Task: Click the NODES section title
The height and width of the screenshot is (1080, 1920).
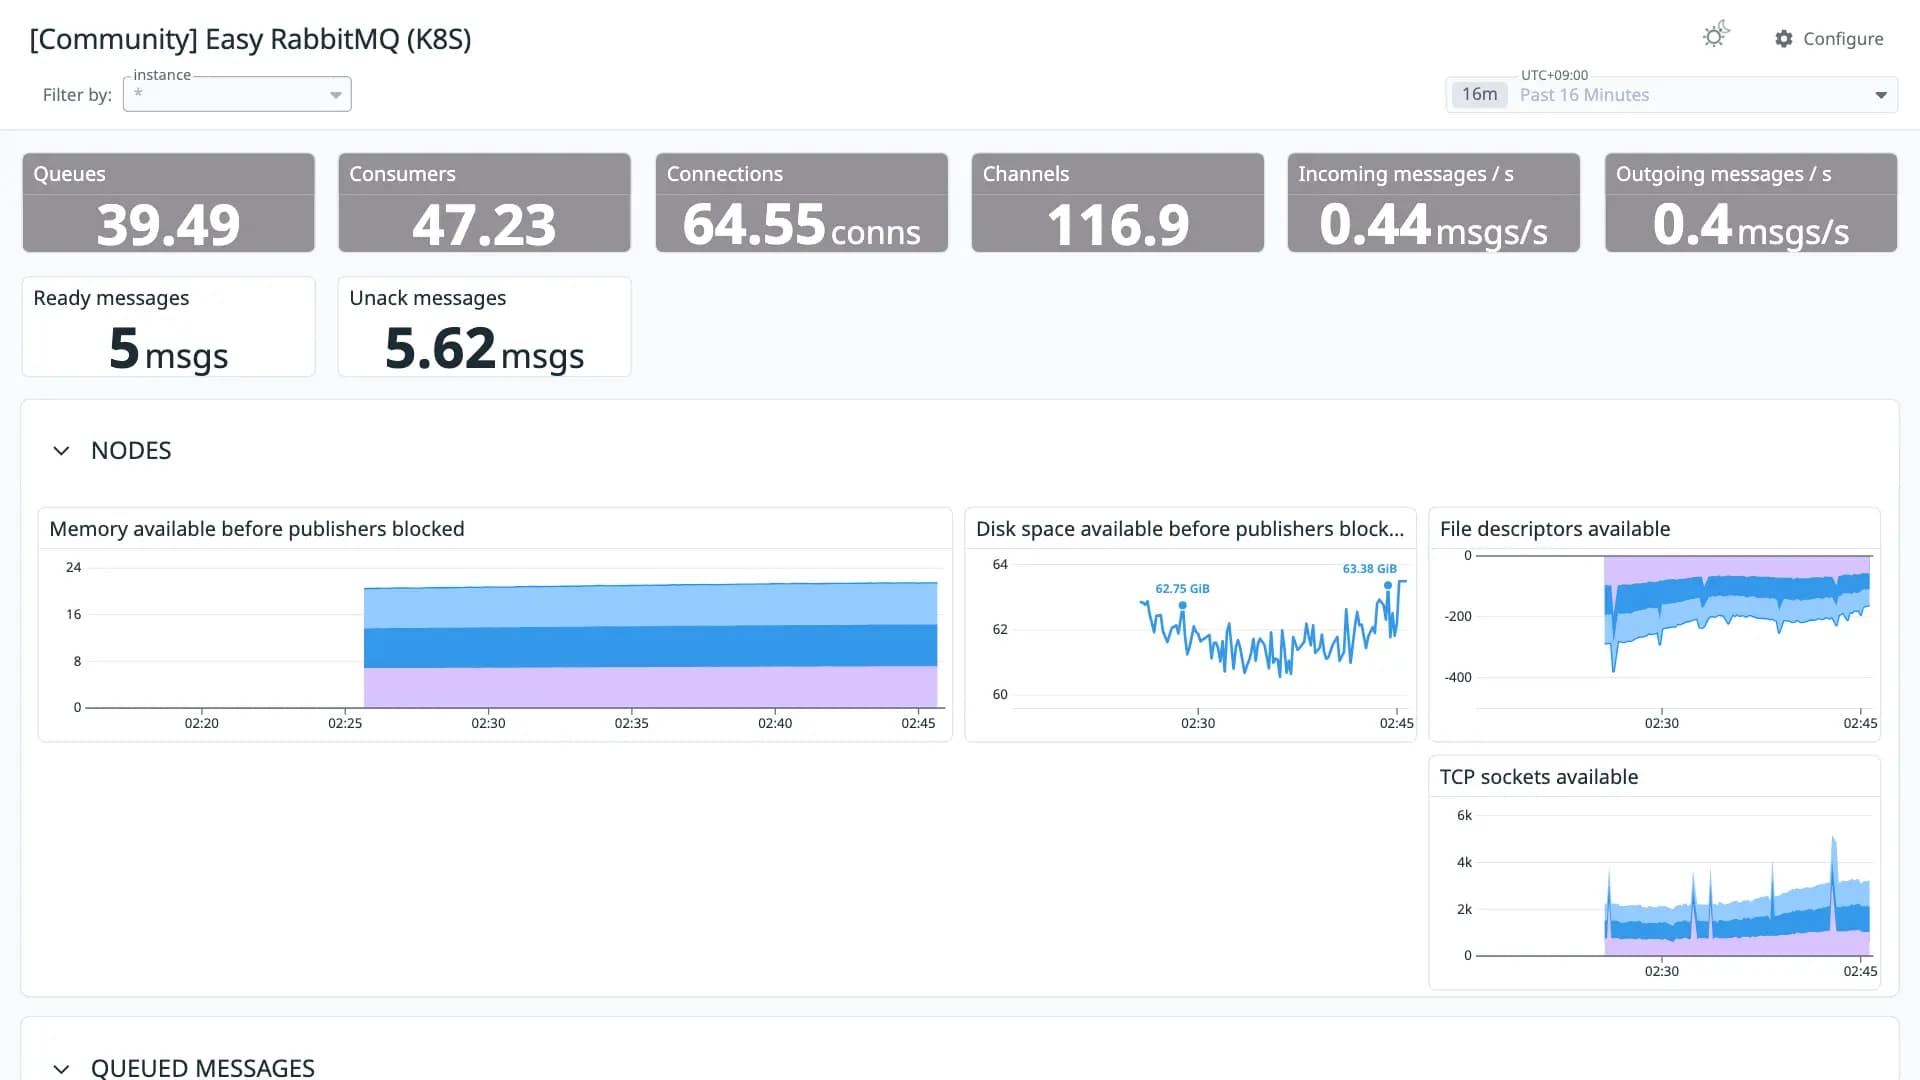Action: [131, 451]
